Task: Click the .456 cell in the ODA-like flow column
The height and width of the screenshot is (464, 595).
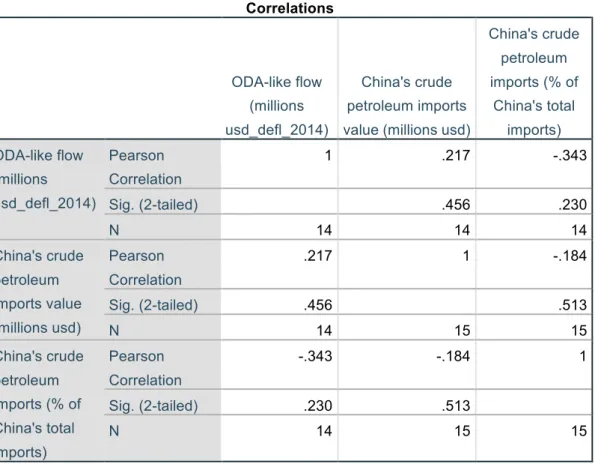Action: [x=318, y=305]
